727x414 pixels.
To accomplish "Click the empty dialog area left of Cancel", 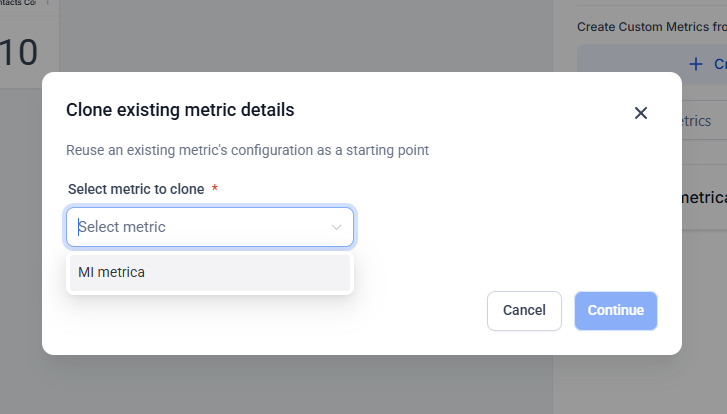I will click(x=300, y=311).
